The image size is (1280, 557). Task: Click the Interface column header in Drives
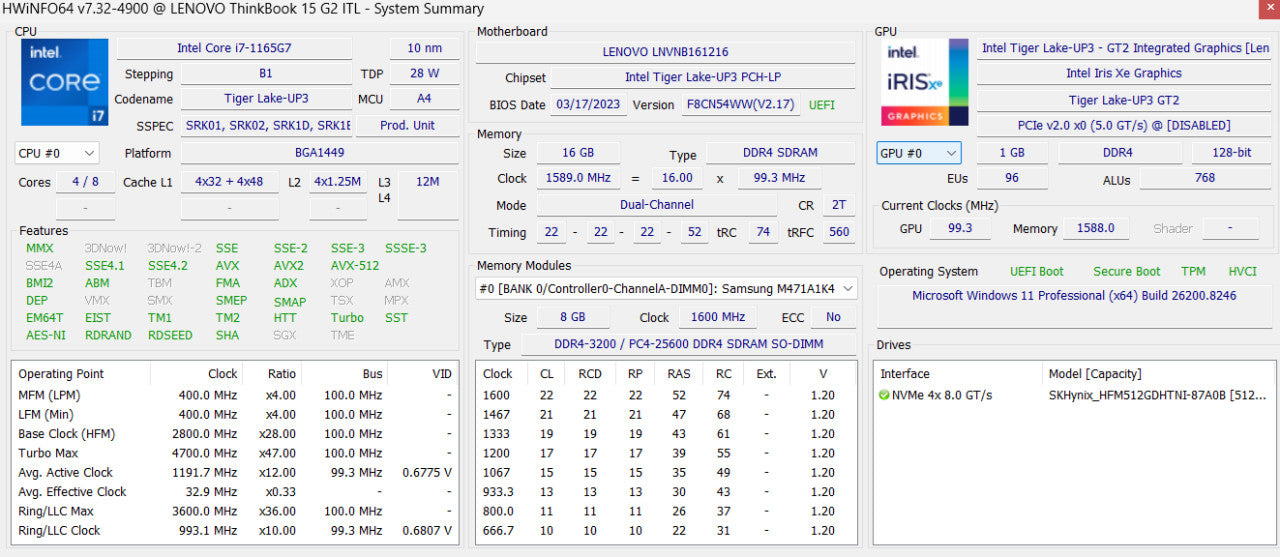[x=957, y=373]
